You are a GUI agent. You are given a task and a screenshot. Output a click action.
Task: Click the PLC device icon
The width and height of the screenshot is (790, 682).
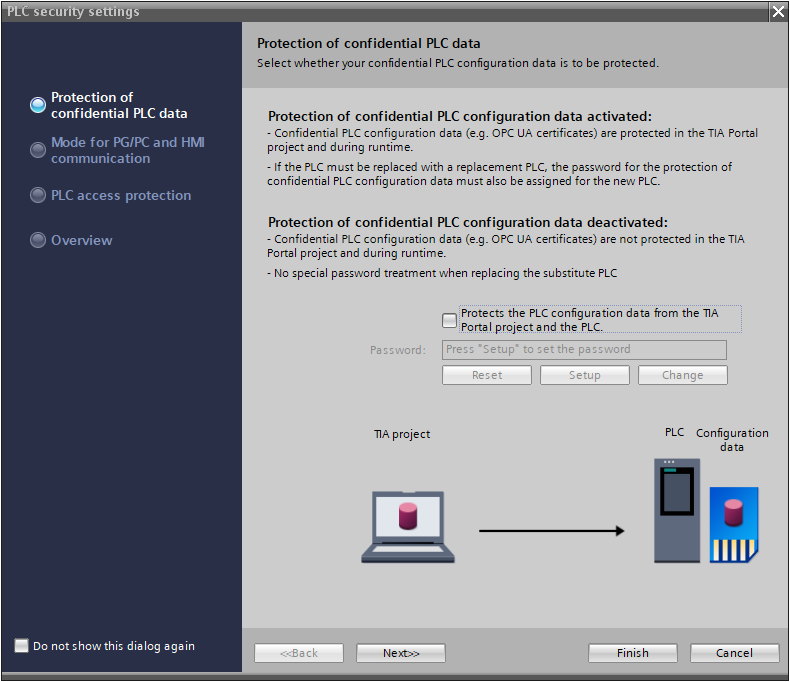point(677,510)
